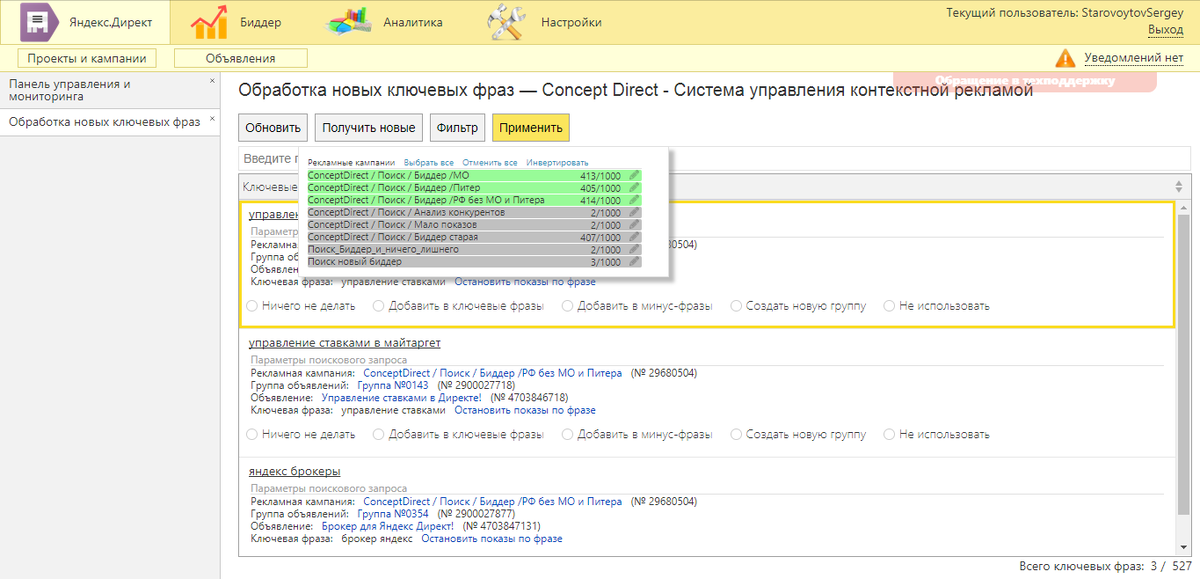Toggle campaign ConceptDirect / Поиск / Биддер /Питер
The height and width of the screenshot is (579, 1200).
click(x=474, y=188)
